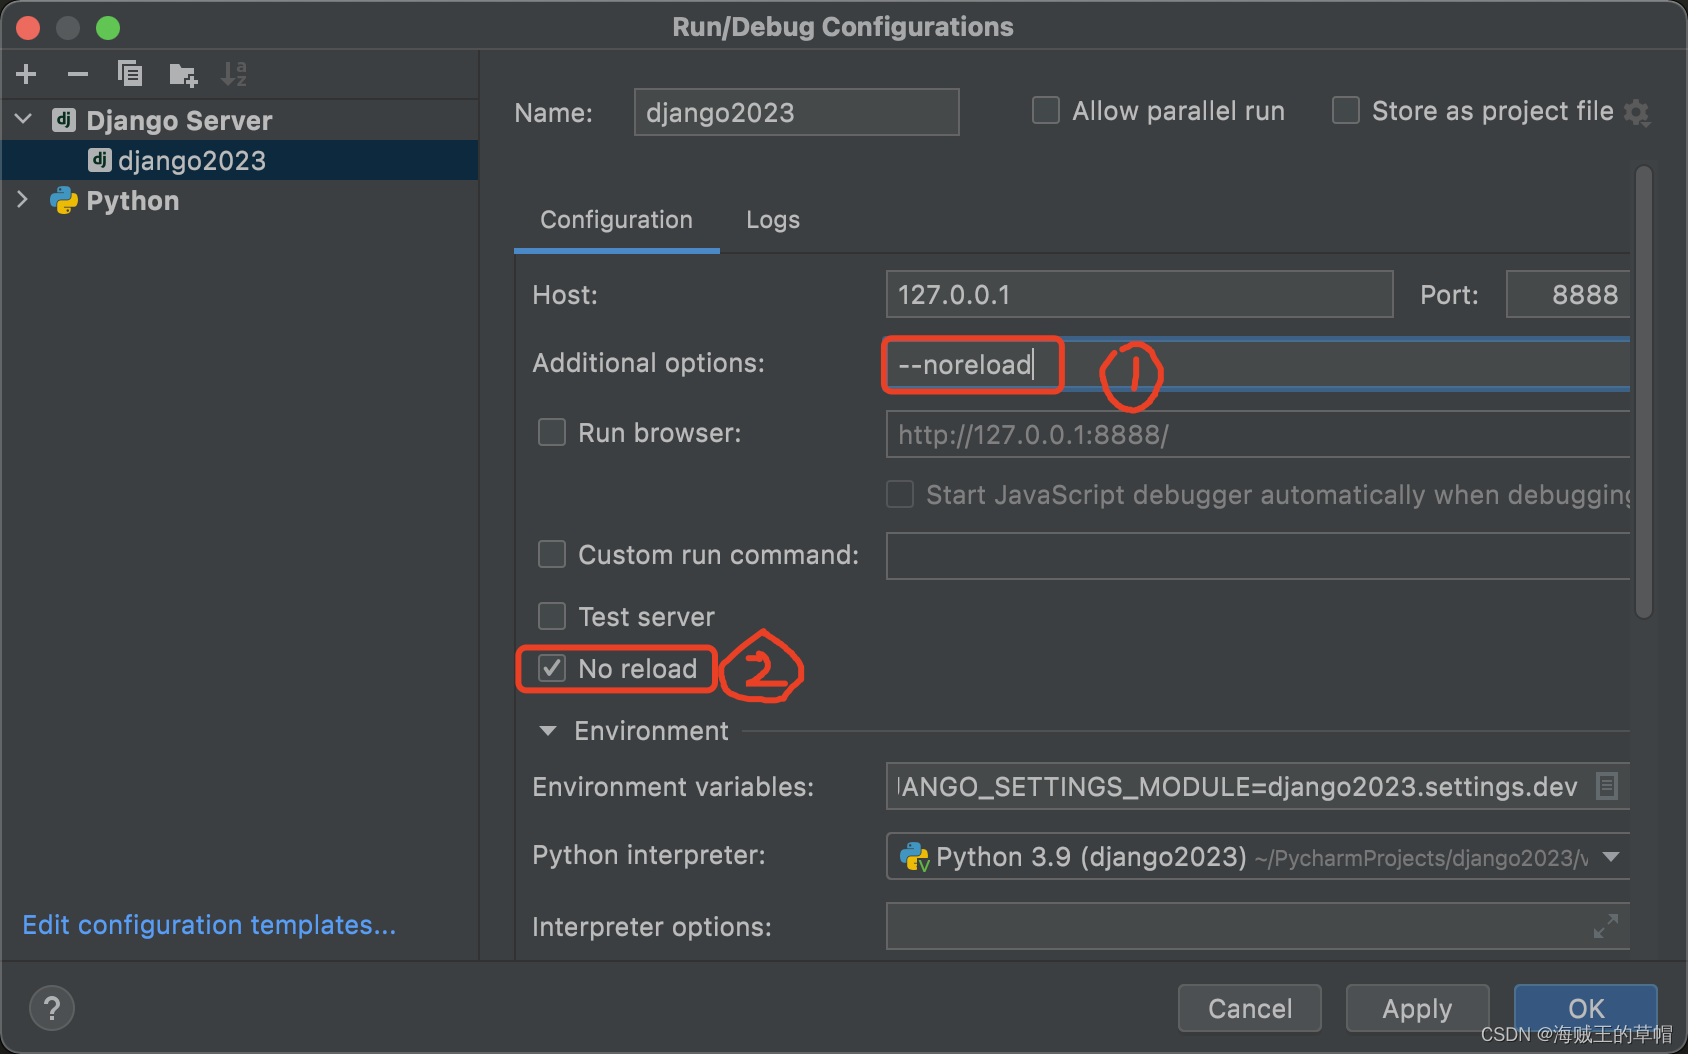Image resolution: width=1688 pixels, height=1054 pixels.
Task: Expand the Interpreter options field
Action: coord(1606,926)
